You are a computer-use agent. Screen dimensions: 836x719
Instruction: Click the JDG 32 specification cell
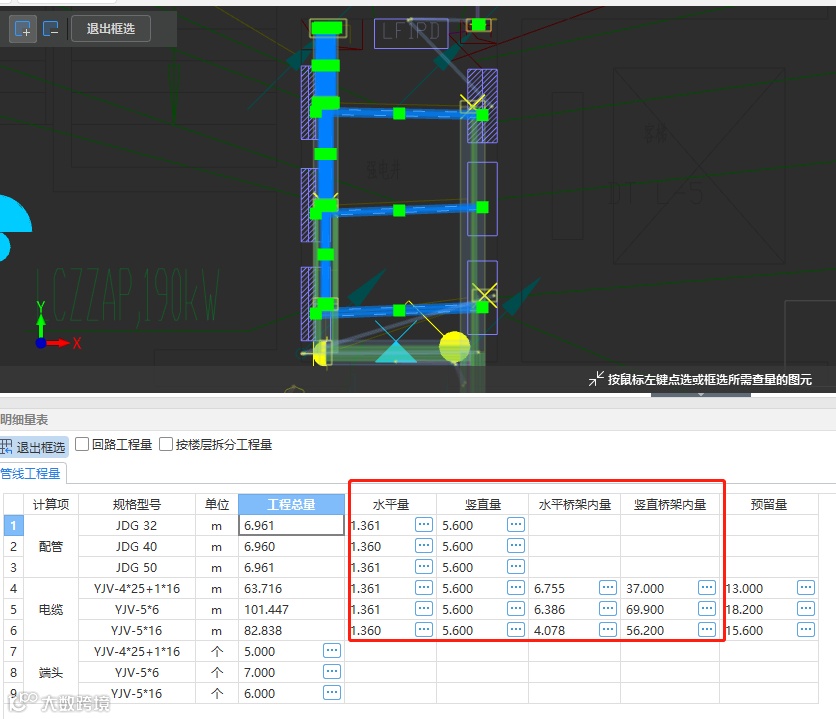[x=136, y=525]
